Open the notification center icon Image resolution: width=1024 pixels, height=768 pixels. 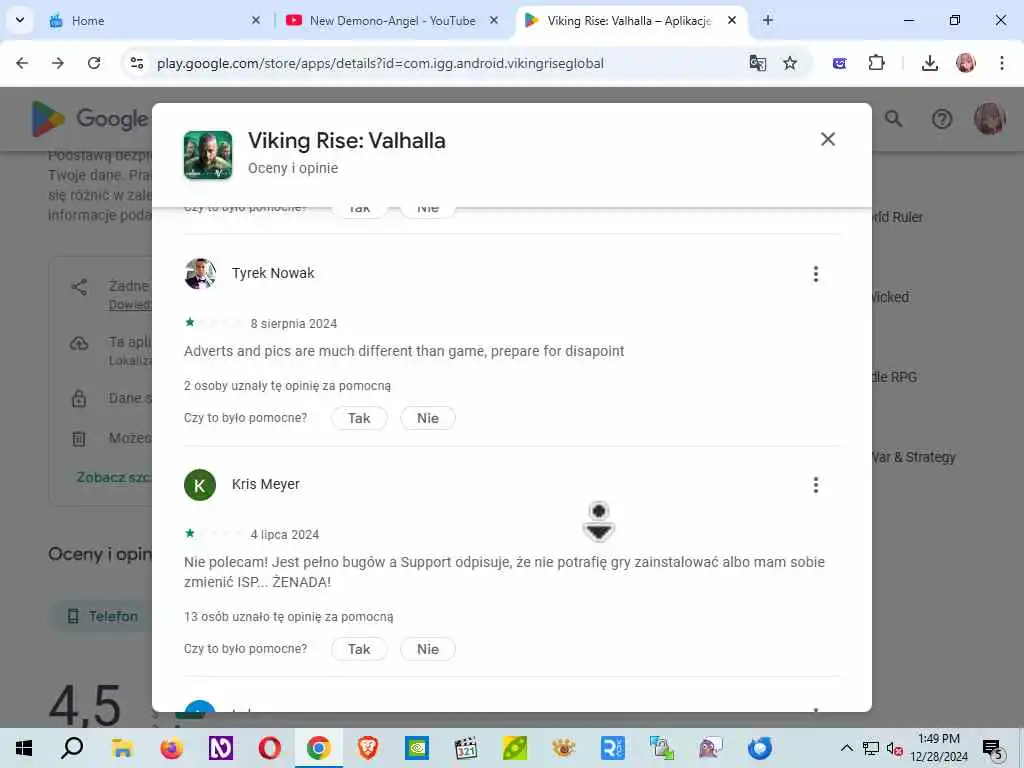pos(993,749)
